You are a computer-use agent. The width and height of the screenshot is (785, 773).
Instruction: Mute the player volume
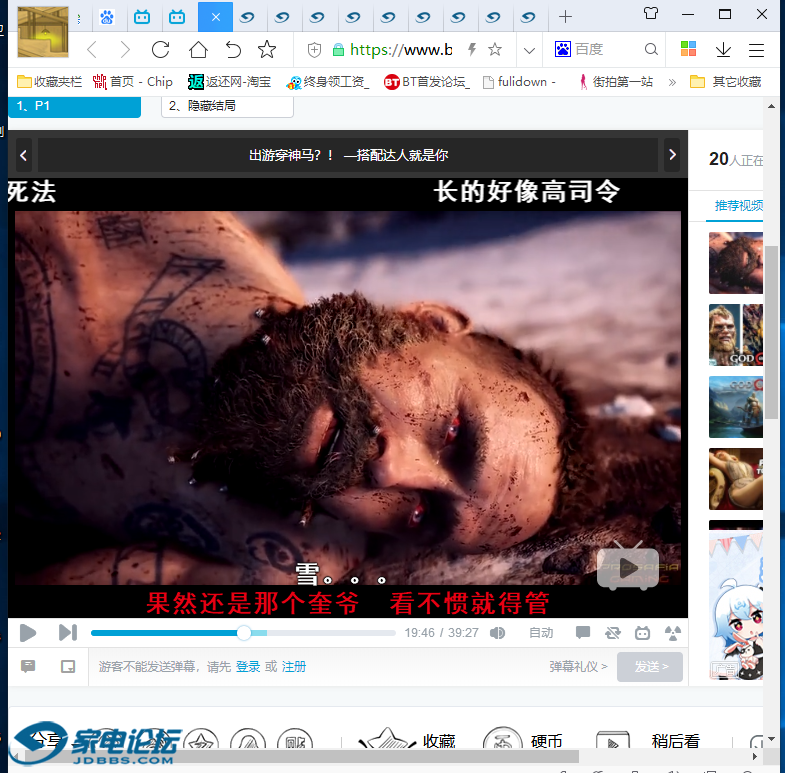[497, 633]
